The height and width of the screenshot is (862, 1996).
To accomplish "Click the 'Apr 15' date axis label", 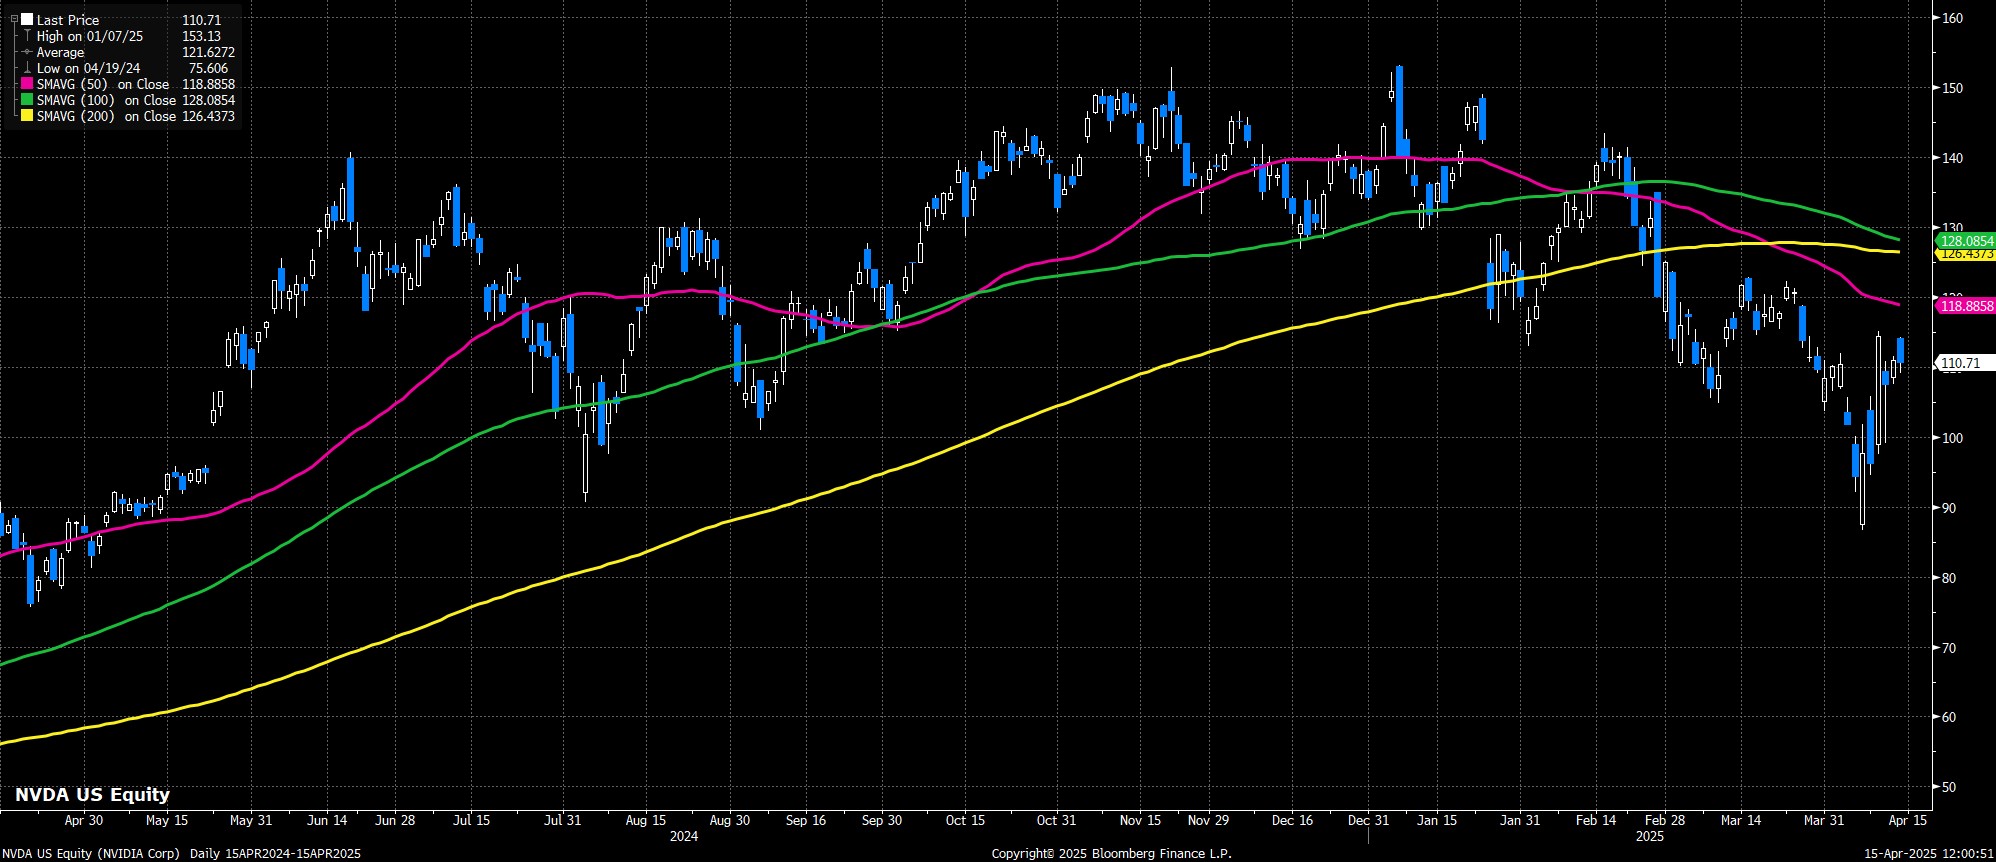I will (1907, 820).
